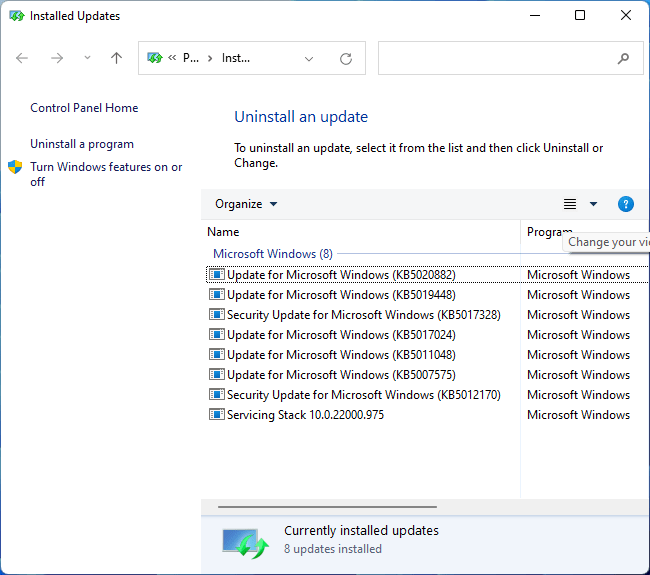The height and width of the screenshot is (575, 650).
Task: Select Update for Microsoft Windows (KB5007575)
Action: pos(427,375)
